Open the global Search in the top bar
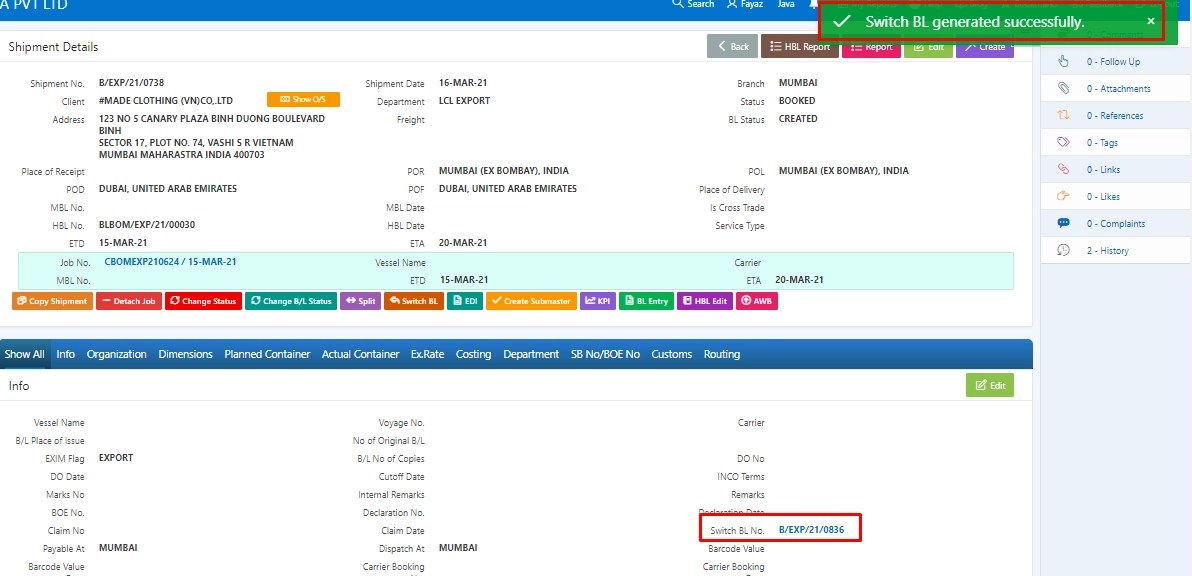 [692, 5]
